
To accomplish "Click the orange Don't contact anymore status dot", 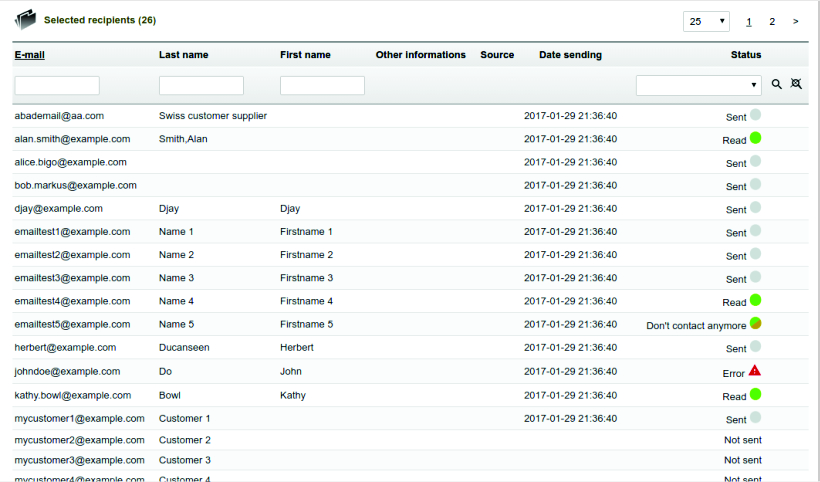I will 756,324.
